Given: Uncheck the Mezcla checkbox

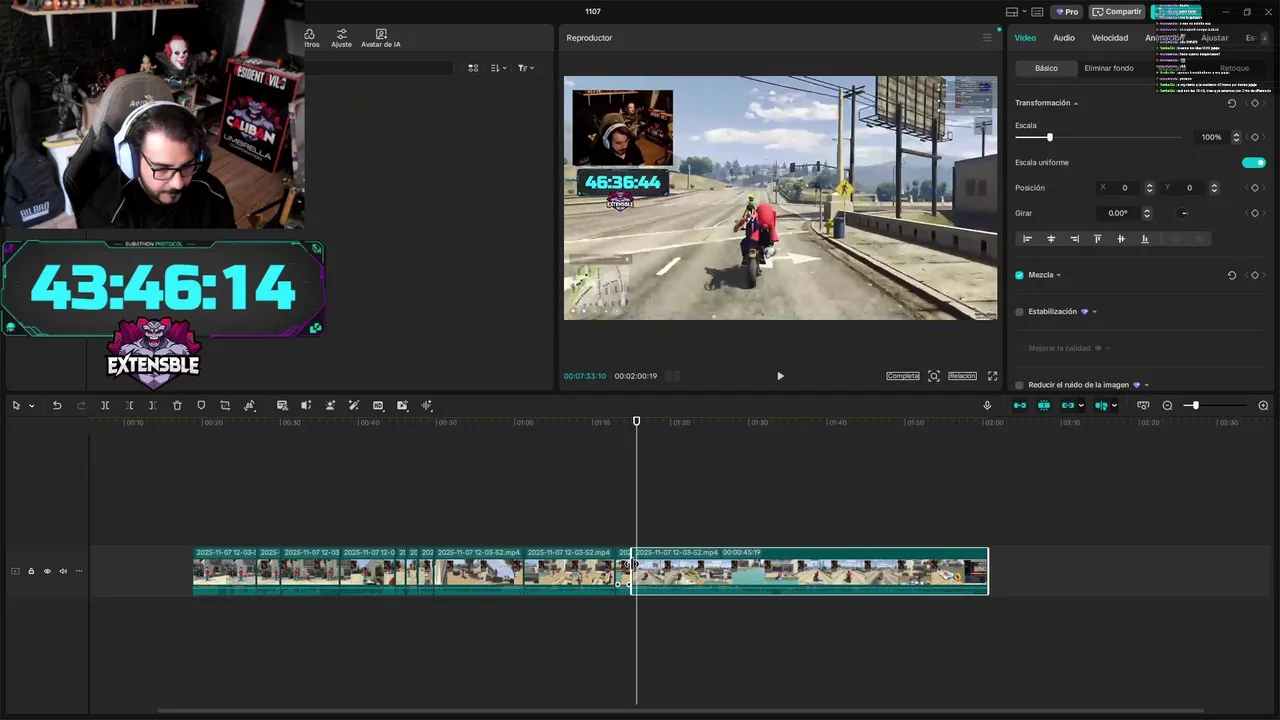Looking at the screenshot, I should point(1020,275).
